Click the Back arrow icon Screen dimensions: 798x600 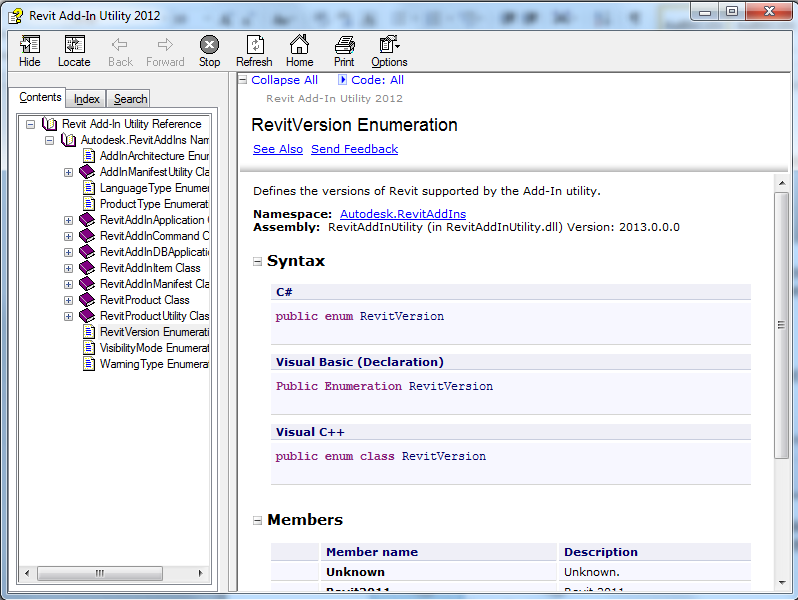(x=120, y=45)
